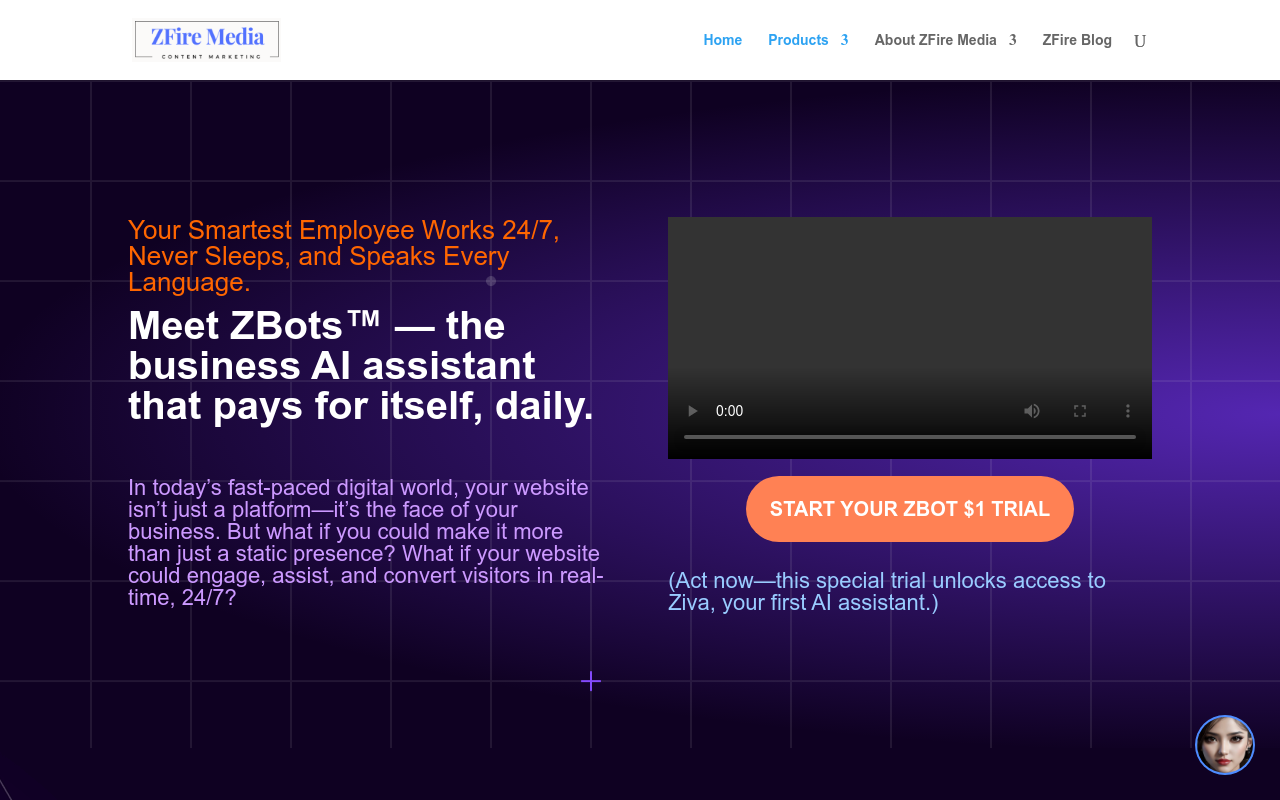
Task: Expand the Products dropdown arrow
Action: tap(844, 40)
